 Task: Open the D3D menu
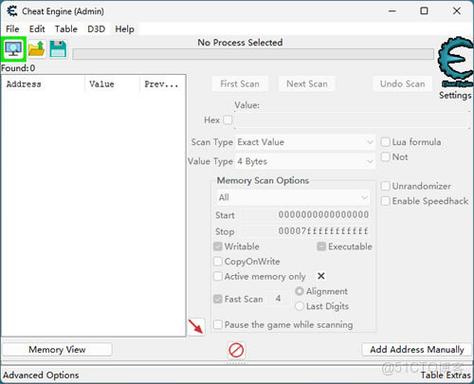tap(96, 29)
